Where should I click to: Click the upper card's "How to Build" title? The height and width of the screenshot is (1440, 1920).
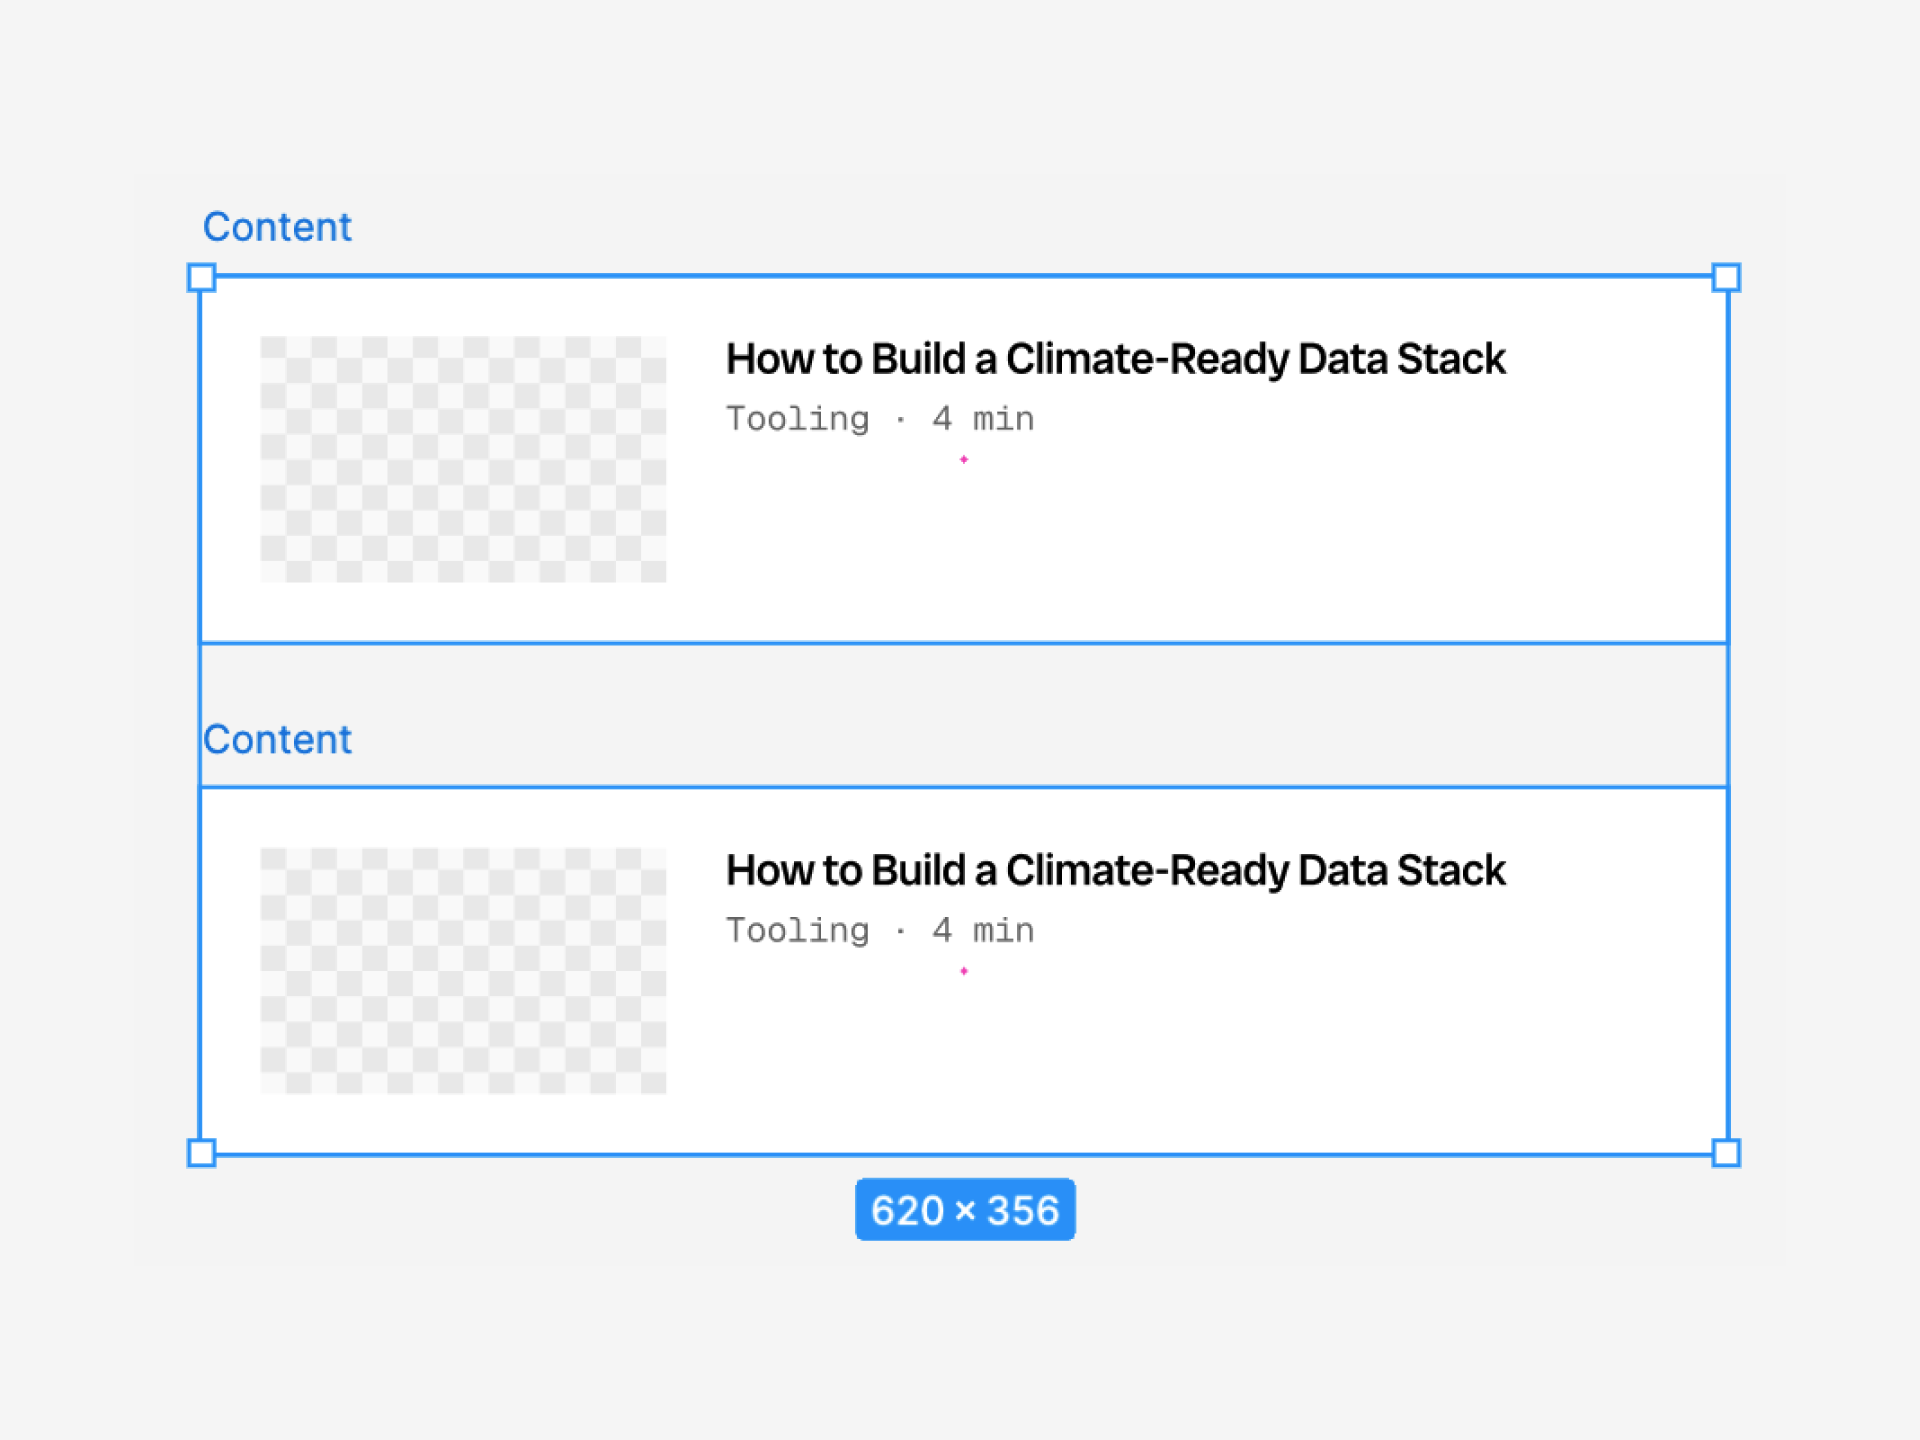[x=1115, y=359]
